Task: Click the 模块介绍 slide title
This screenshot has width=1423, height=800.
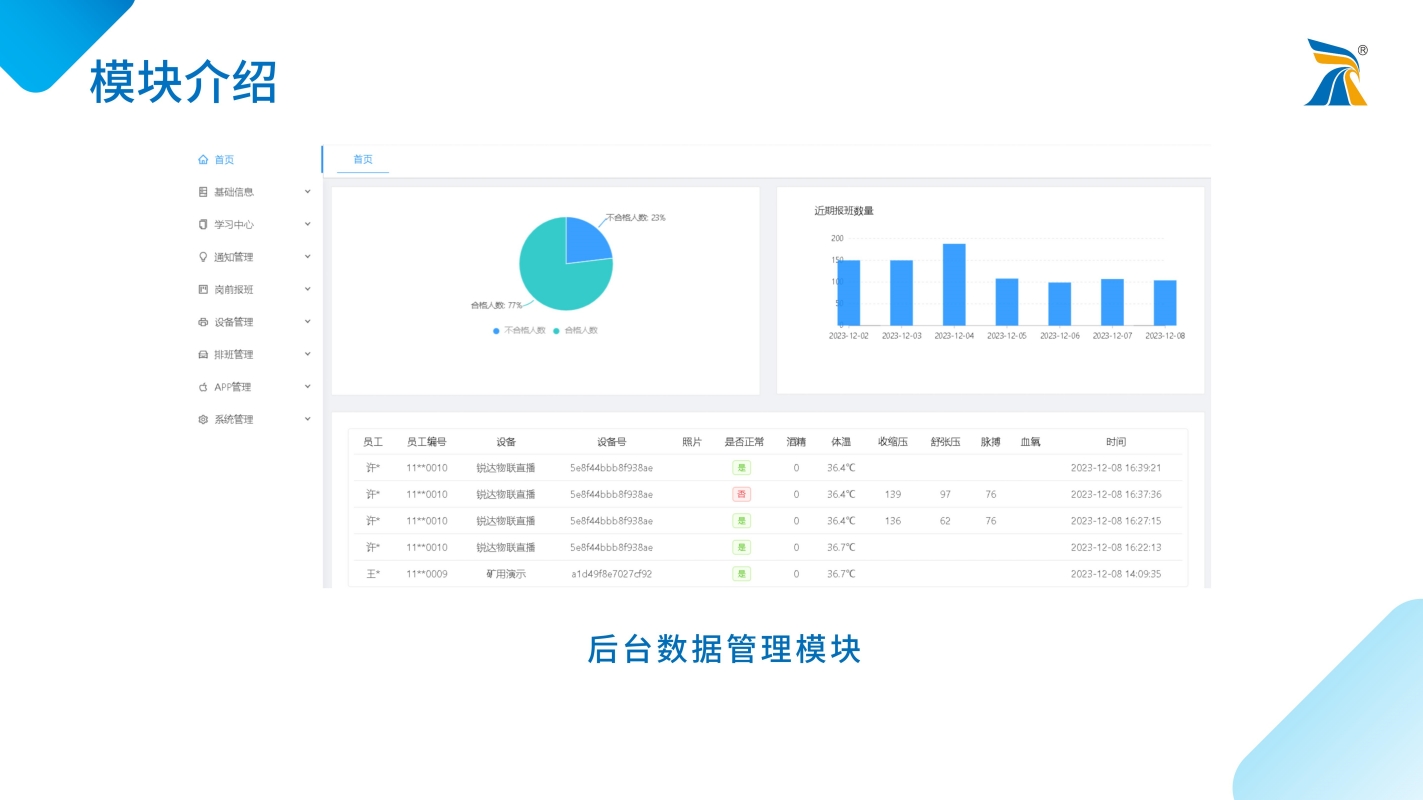Action: (x=183, y=82)
